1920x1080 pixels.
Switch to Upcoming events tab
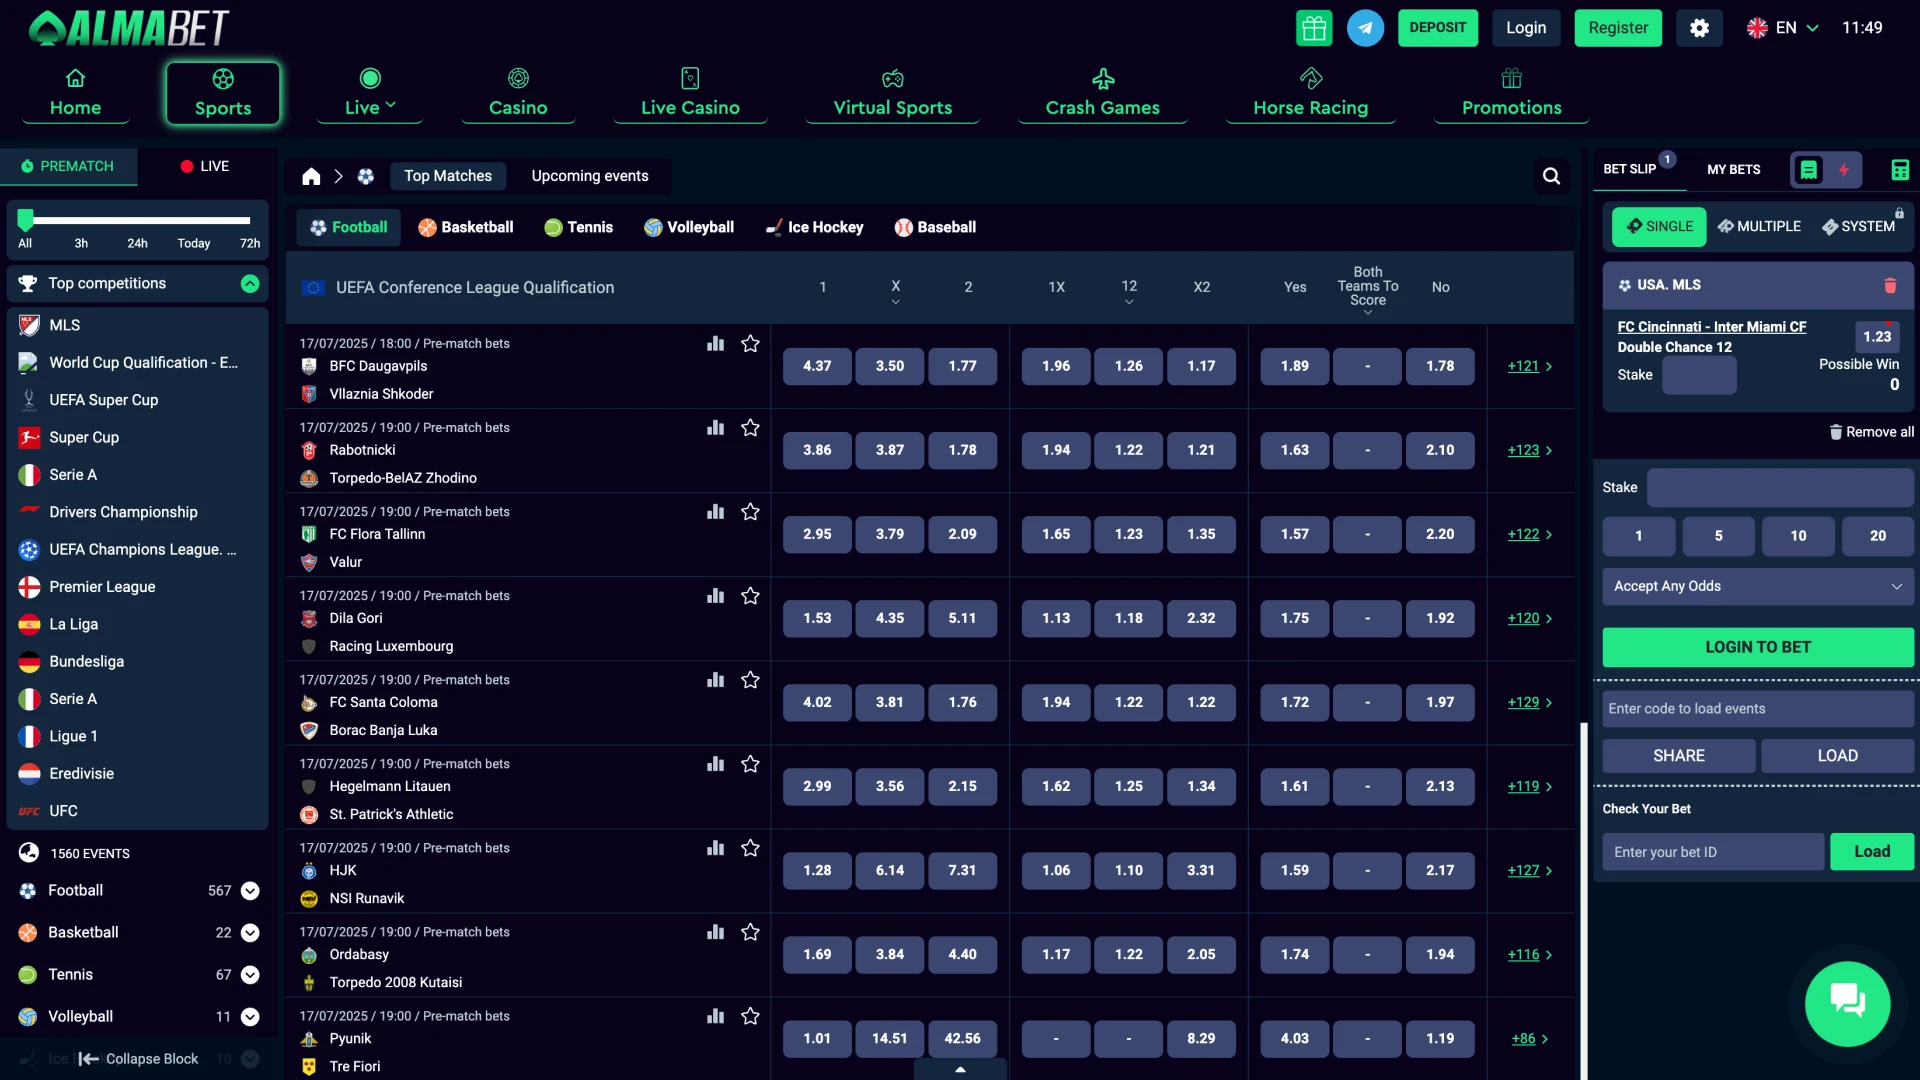tap(590, 176)
